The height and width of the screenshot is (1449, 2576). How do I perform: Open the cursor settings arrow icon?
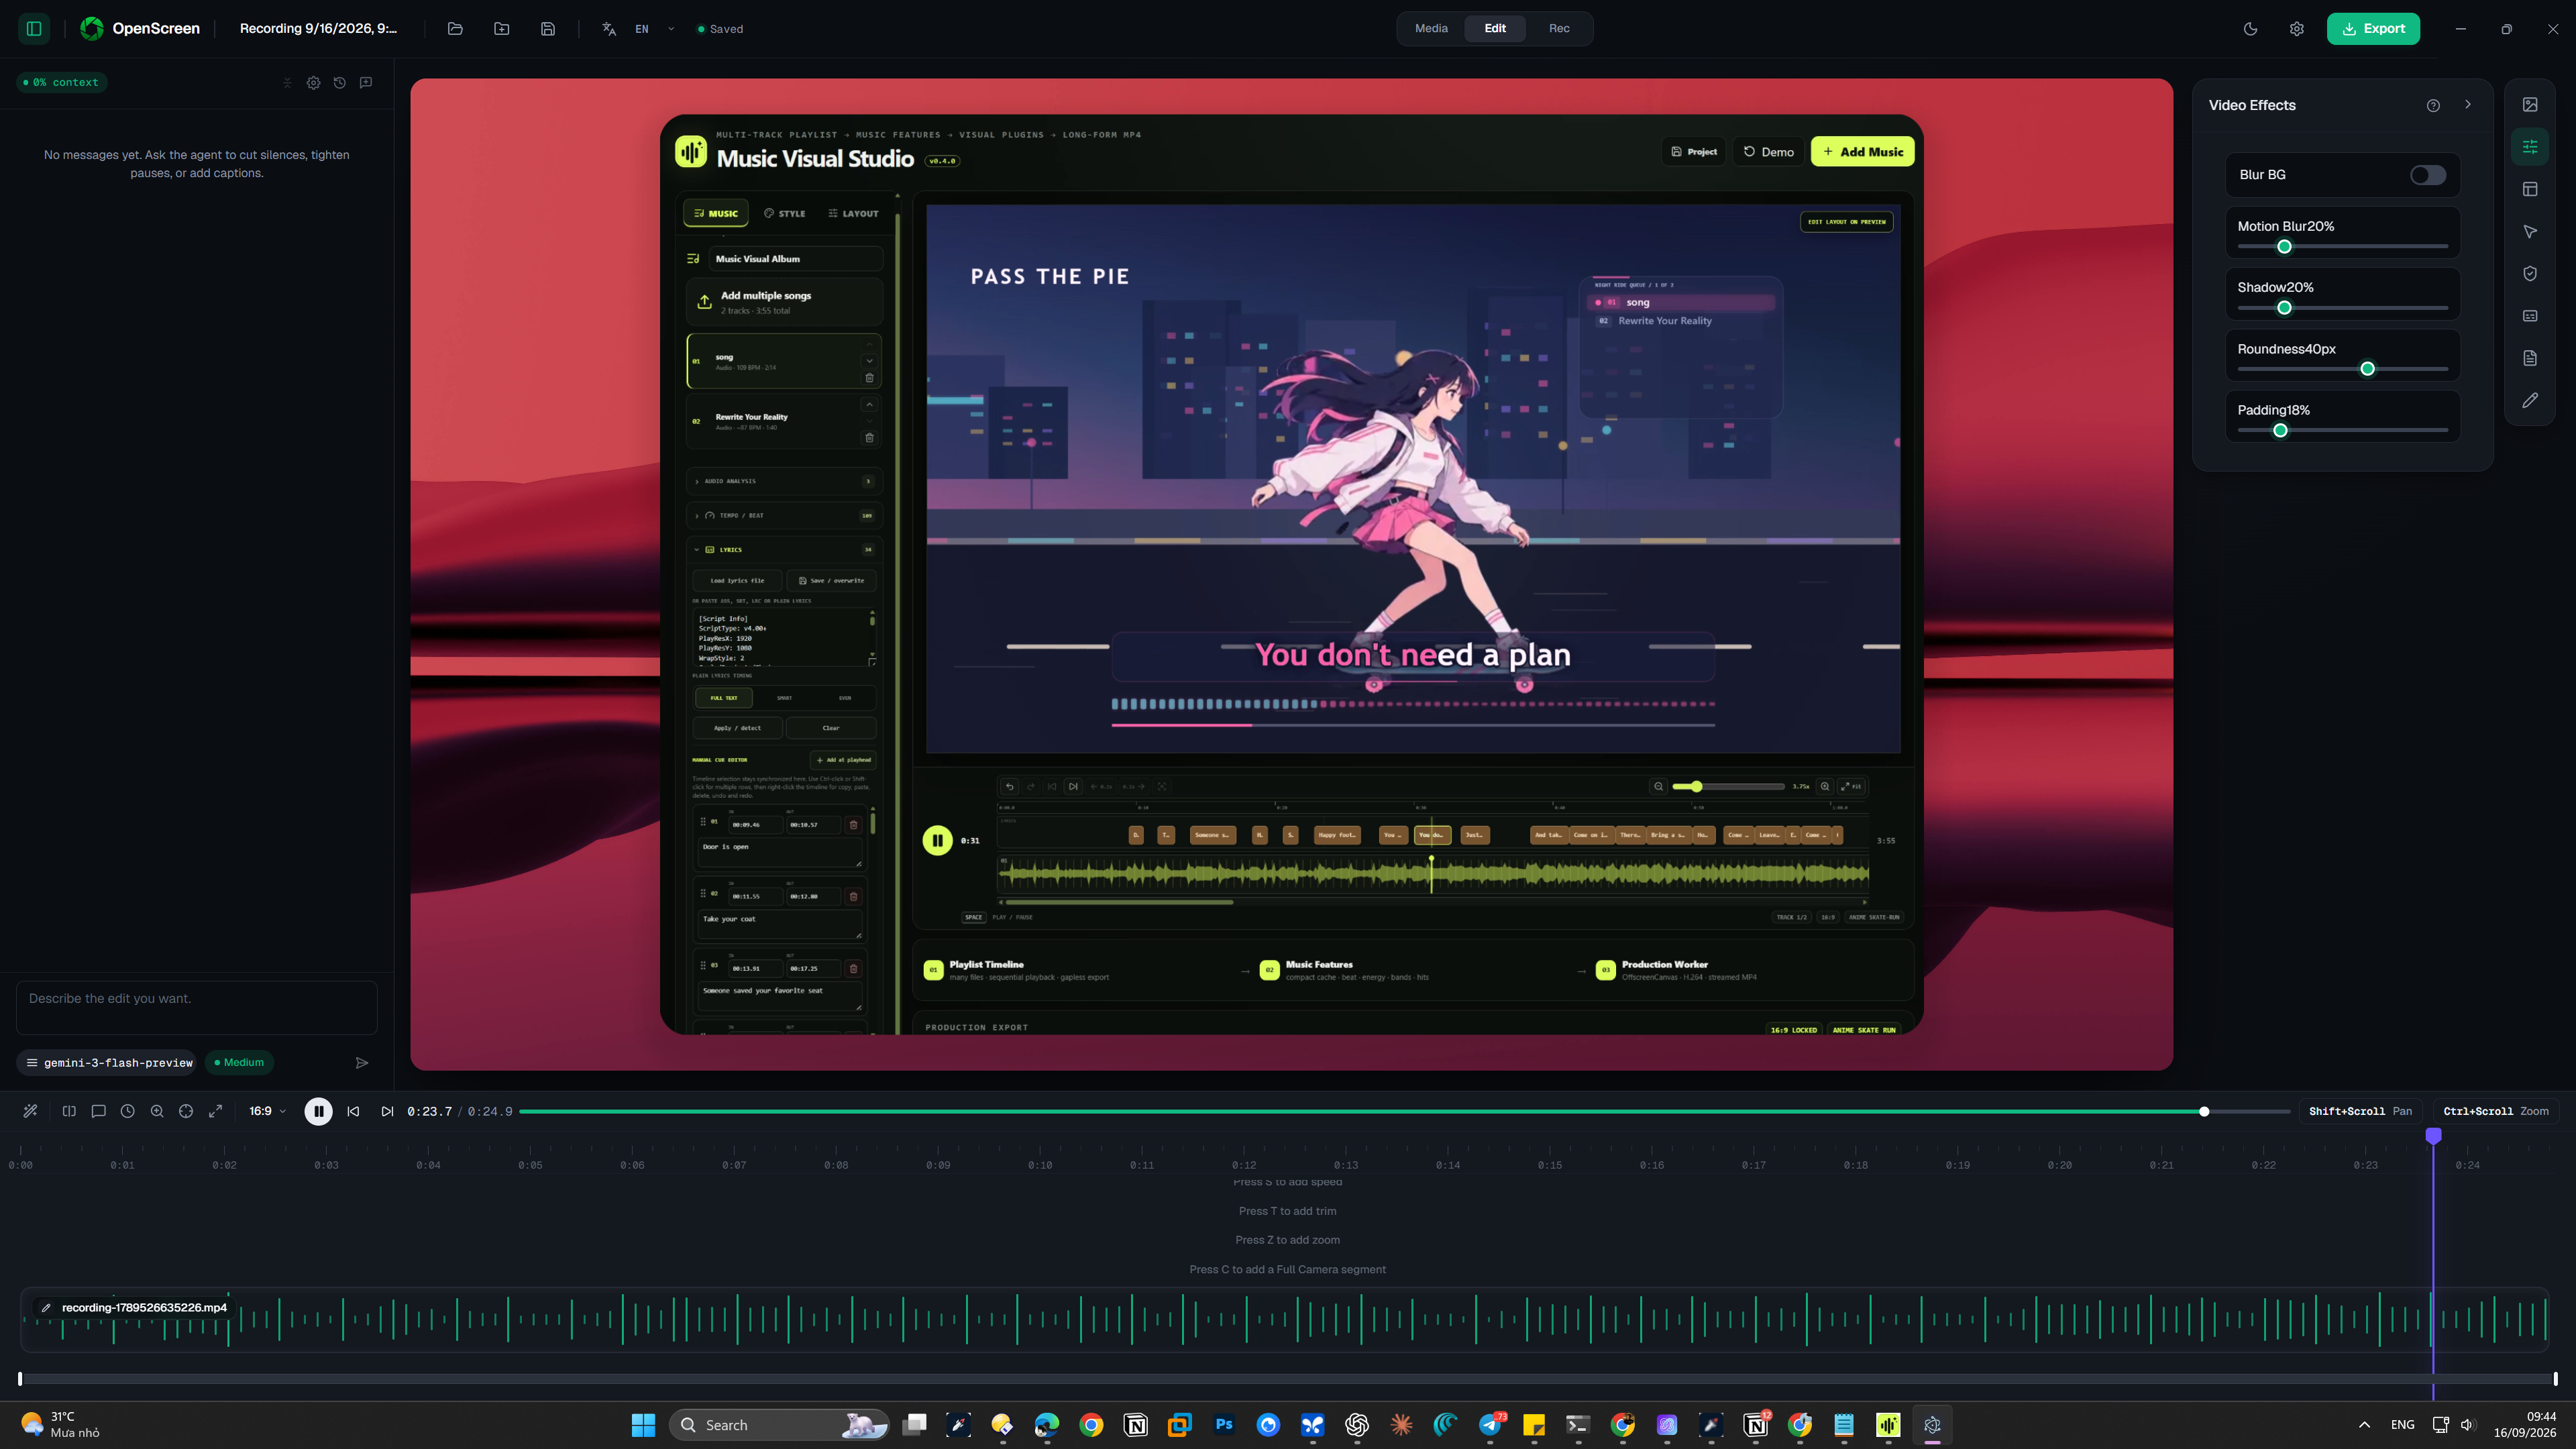pyautogui.click(x=2530, y=232)
